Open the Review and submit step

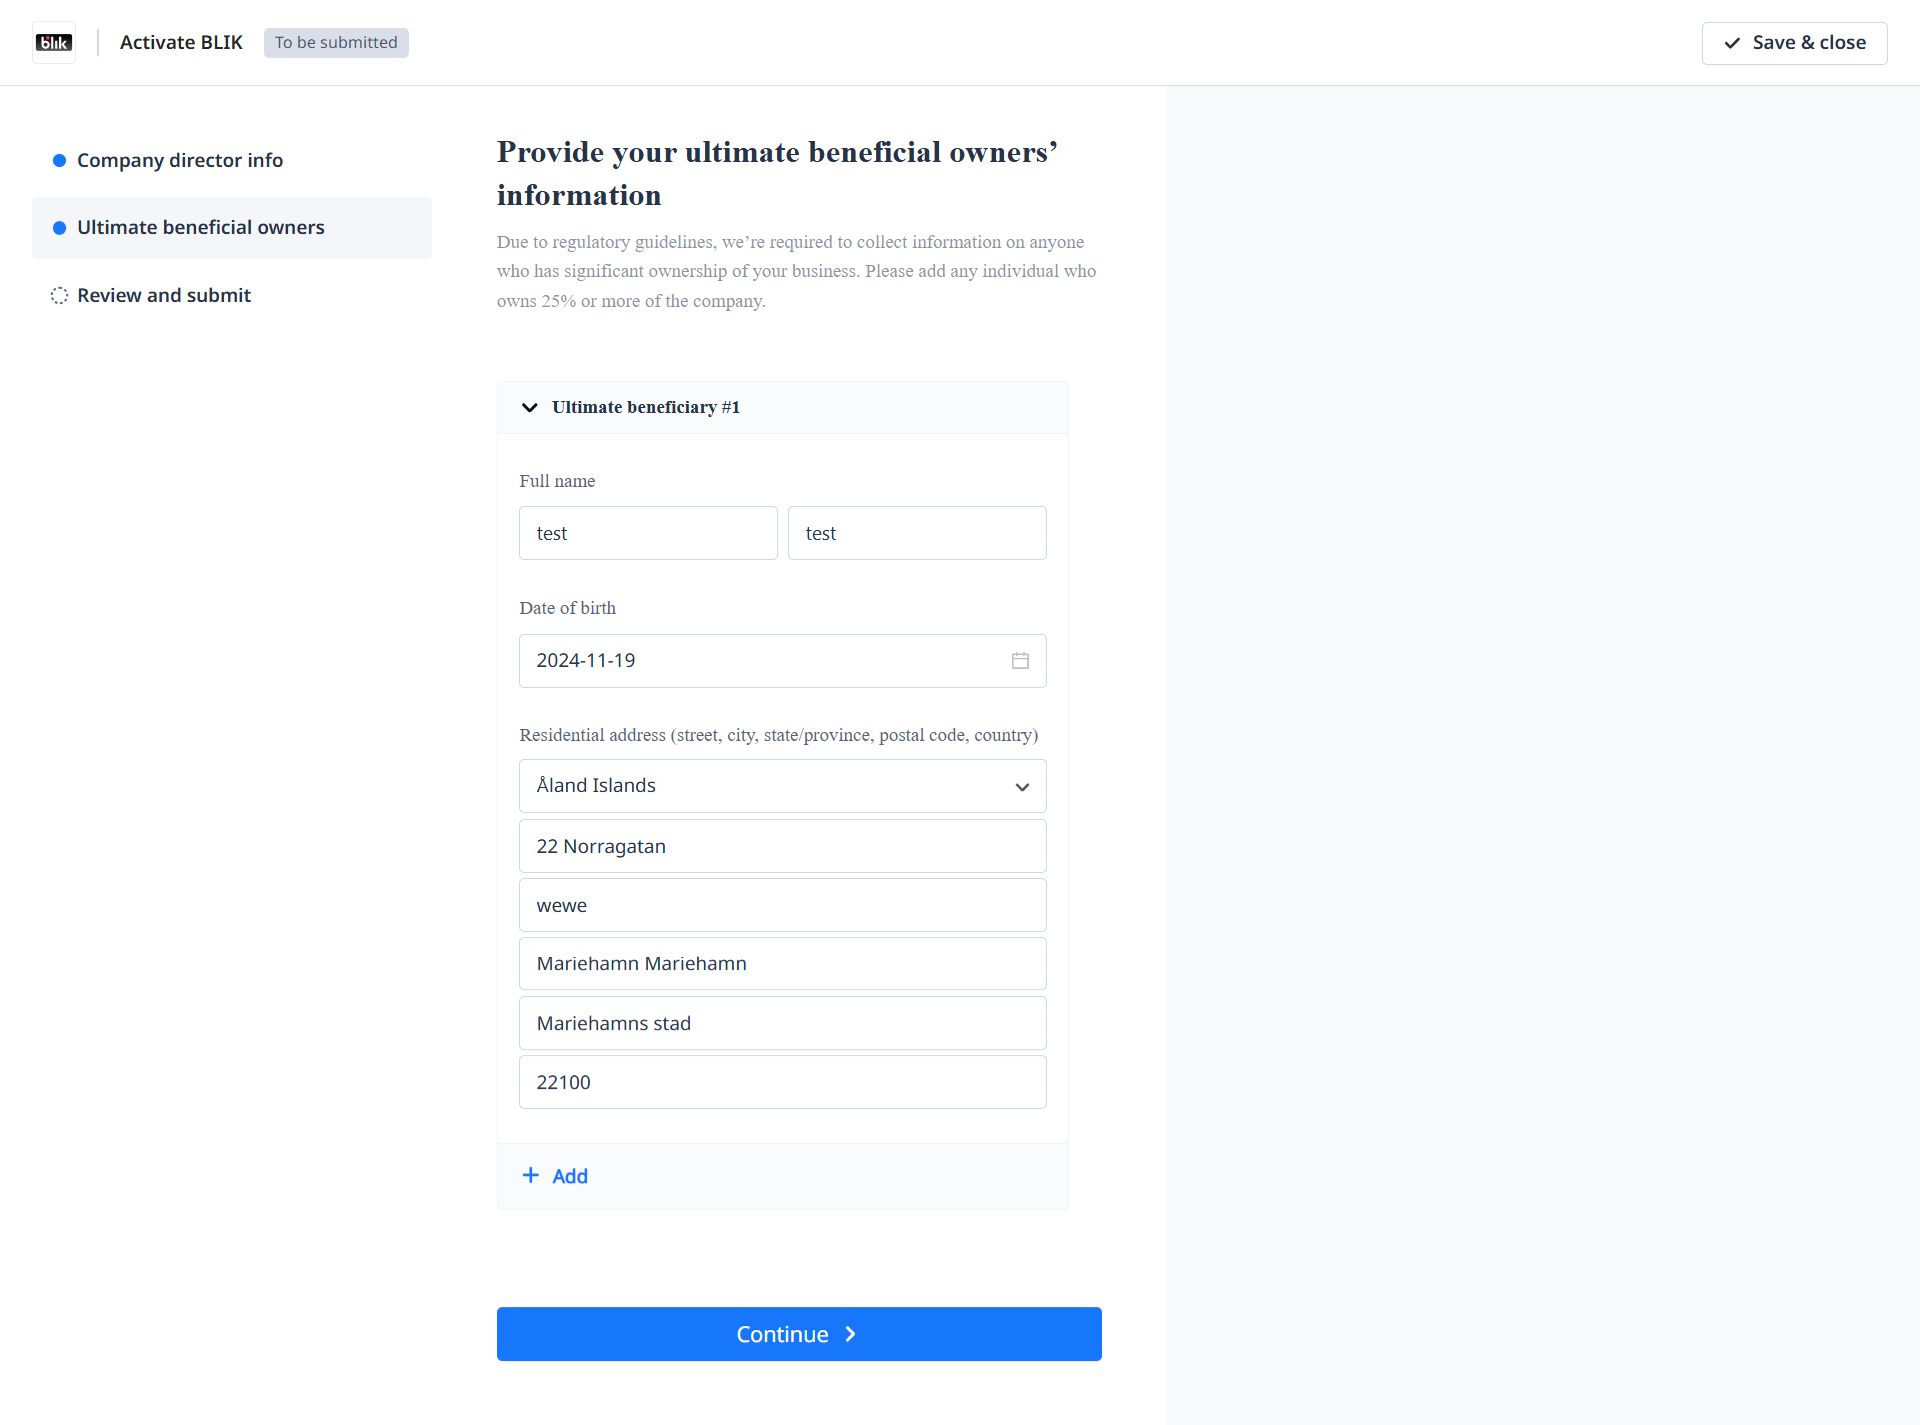(x=164, y=295)
